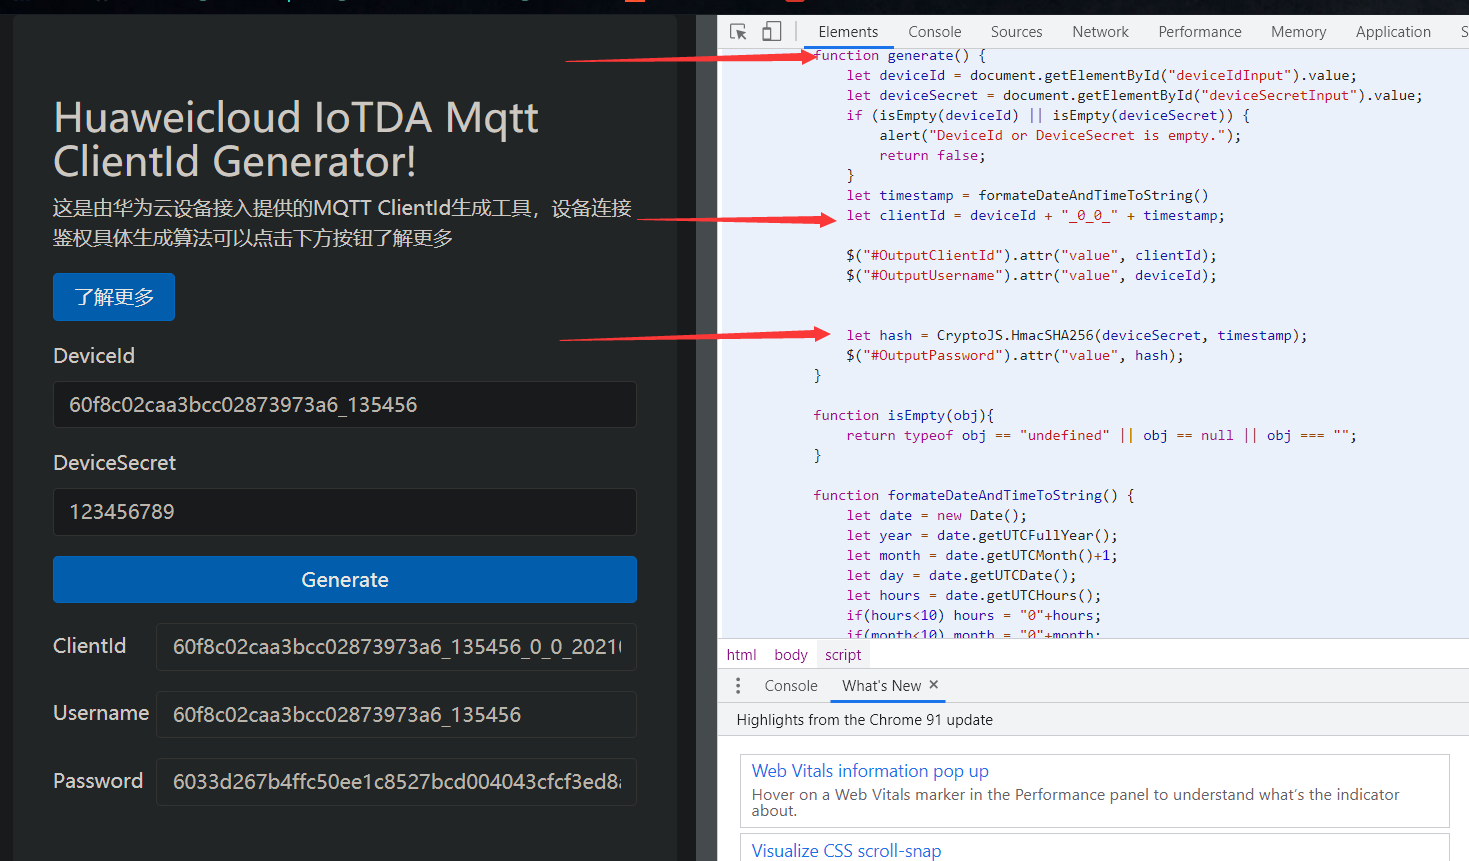This screenshot has height=861, width=1469.
Task: Switch to the Console tab in DevTools
Action: [x=935, y=32]
